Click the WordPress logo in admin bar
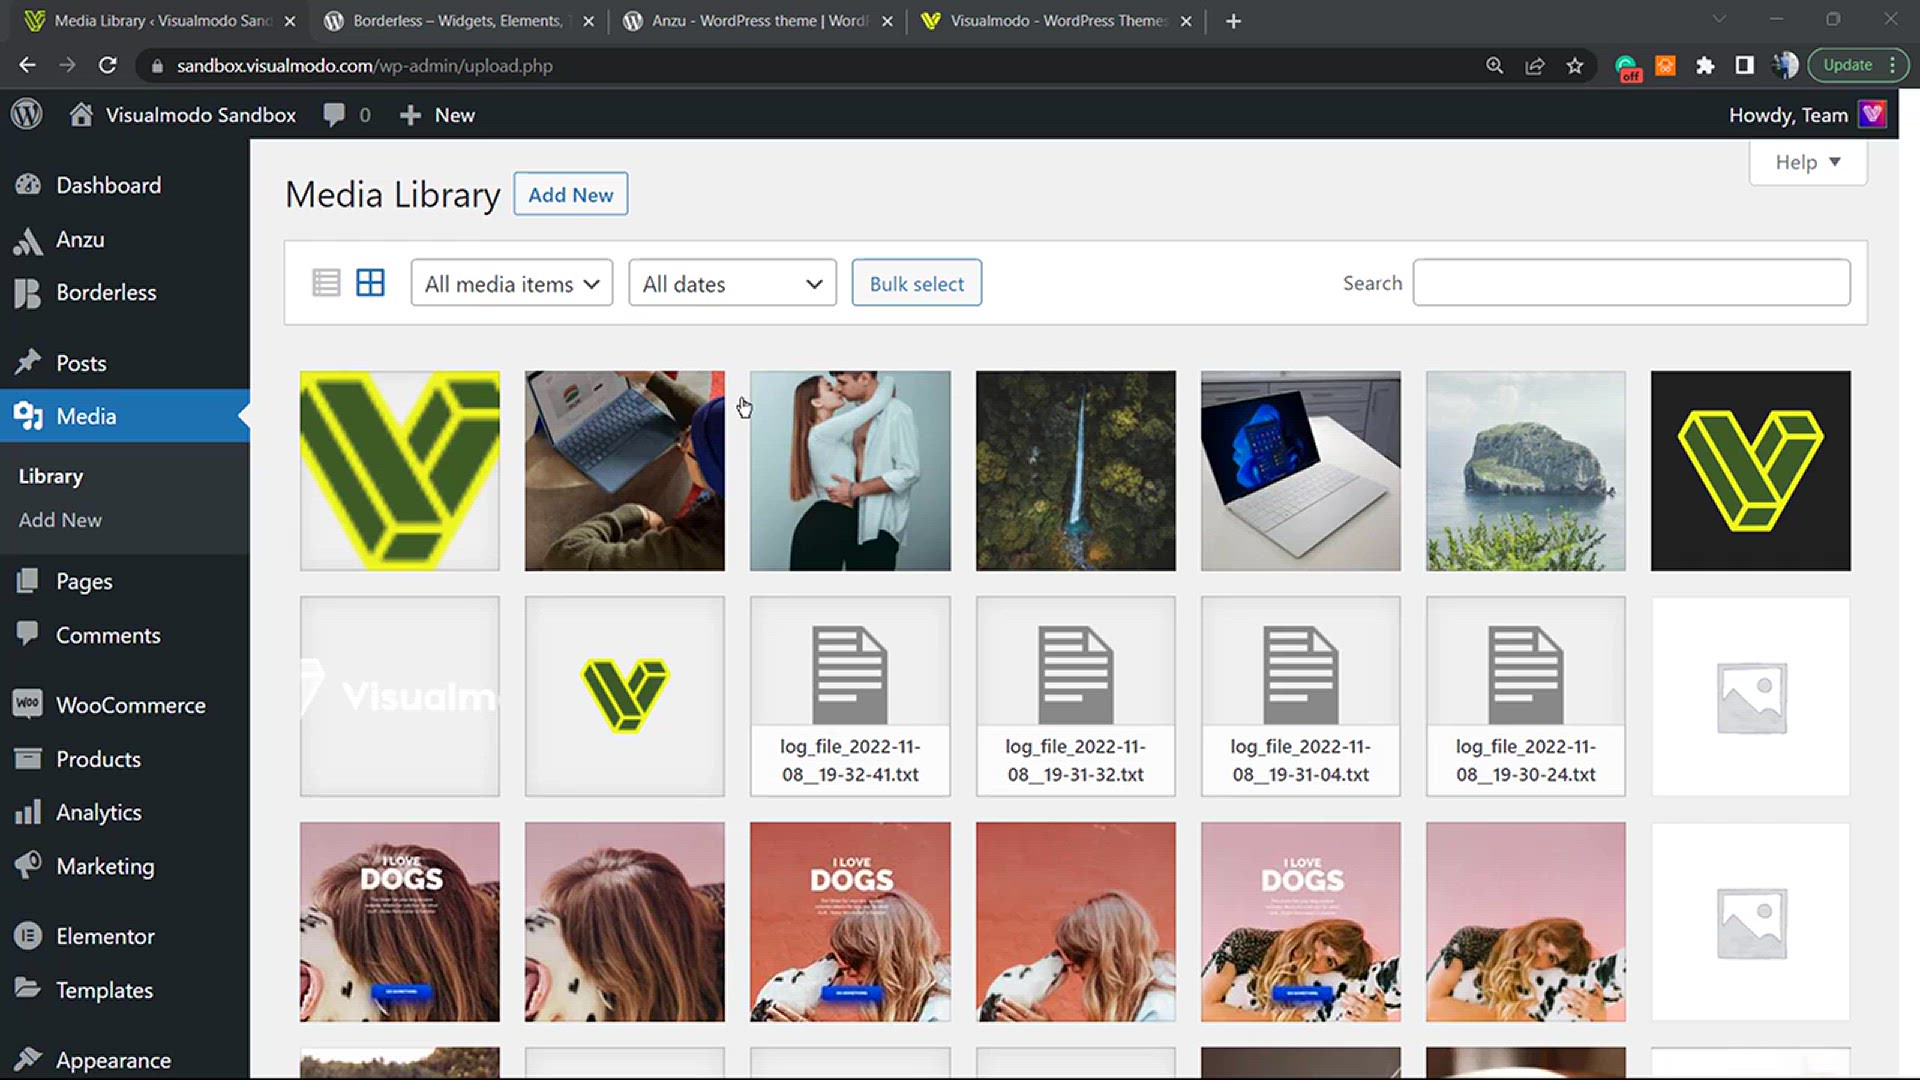Screen dimensions: 1920x1080 (27, 114)
